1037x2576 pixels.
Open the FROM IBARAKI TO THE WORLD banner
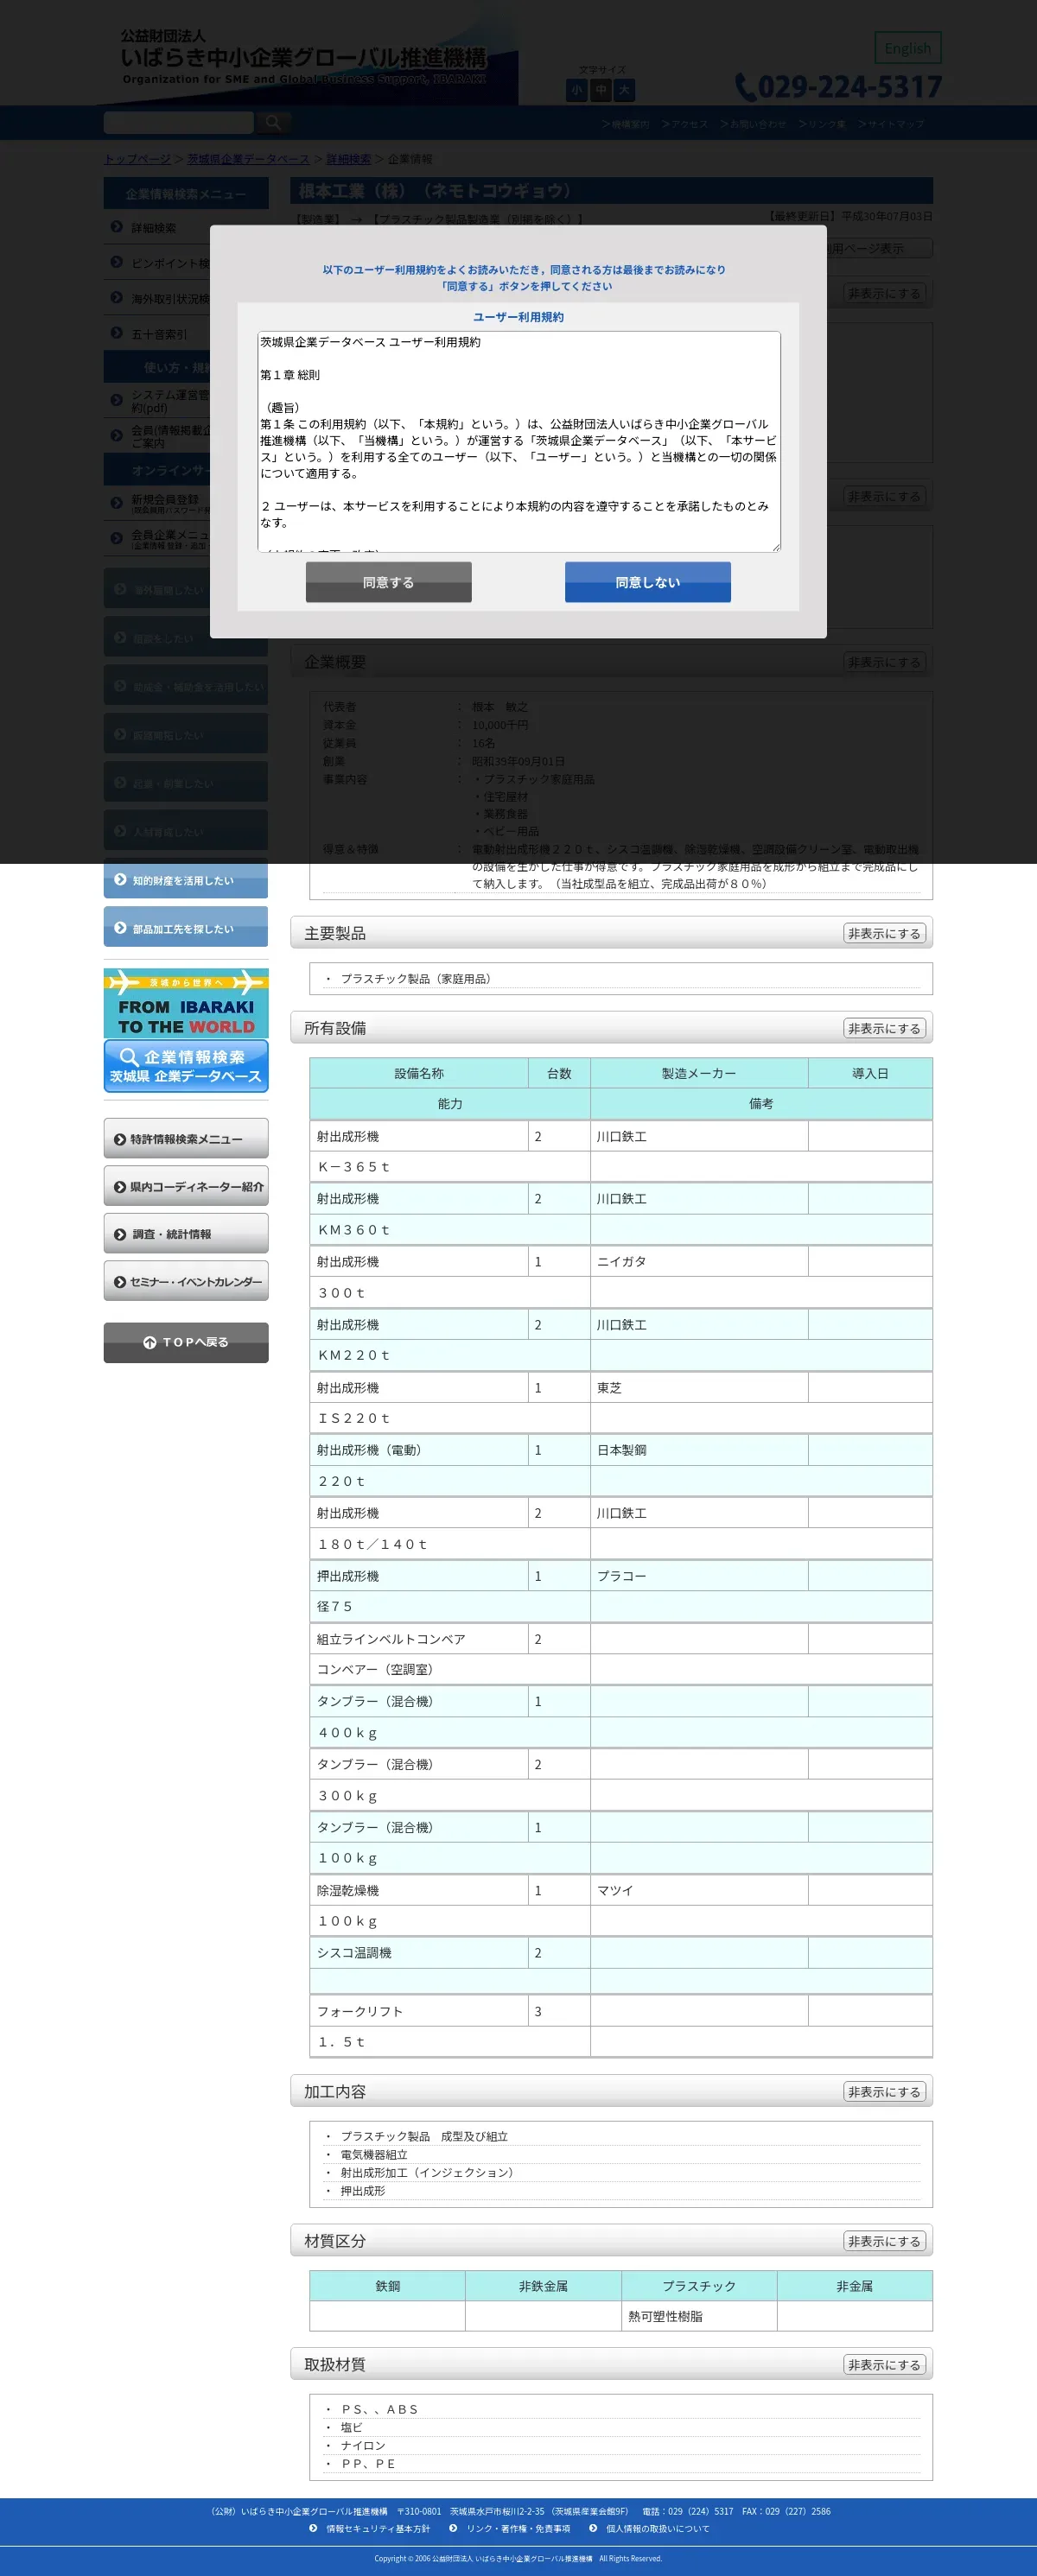(186, 1003)
